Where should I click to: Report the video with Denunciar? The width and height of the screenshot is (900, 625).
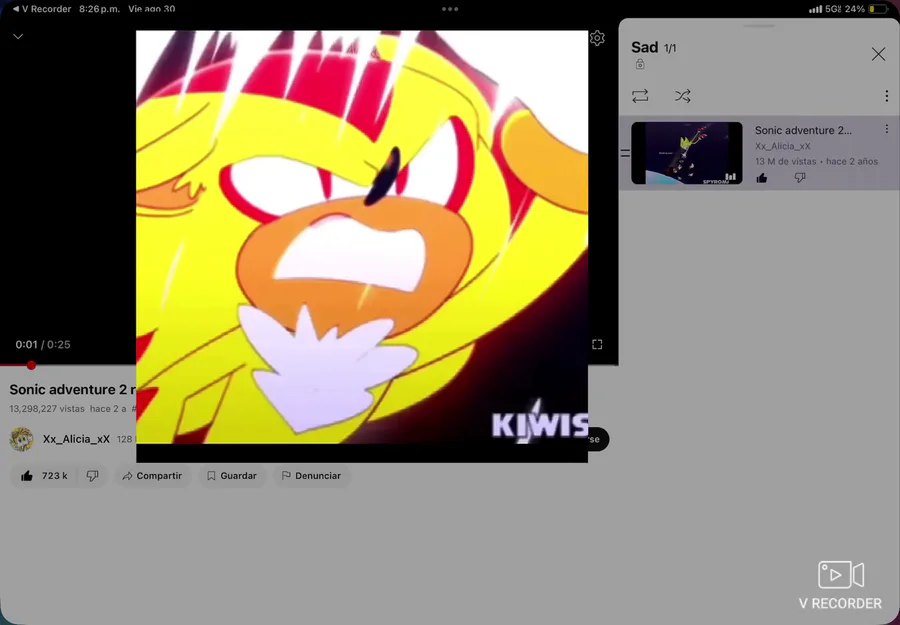311,476
